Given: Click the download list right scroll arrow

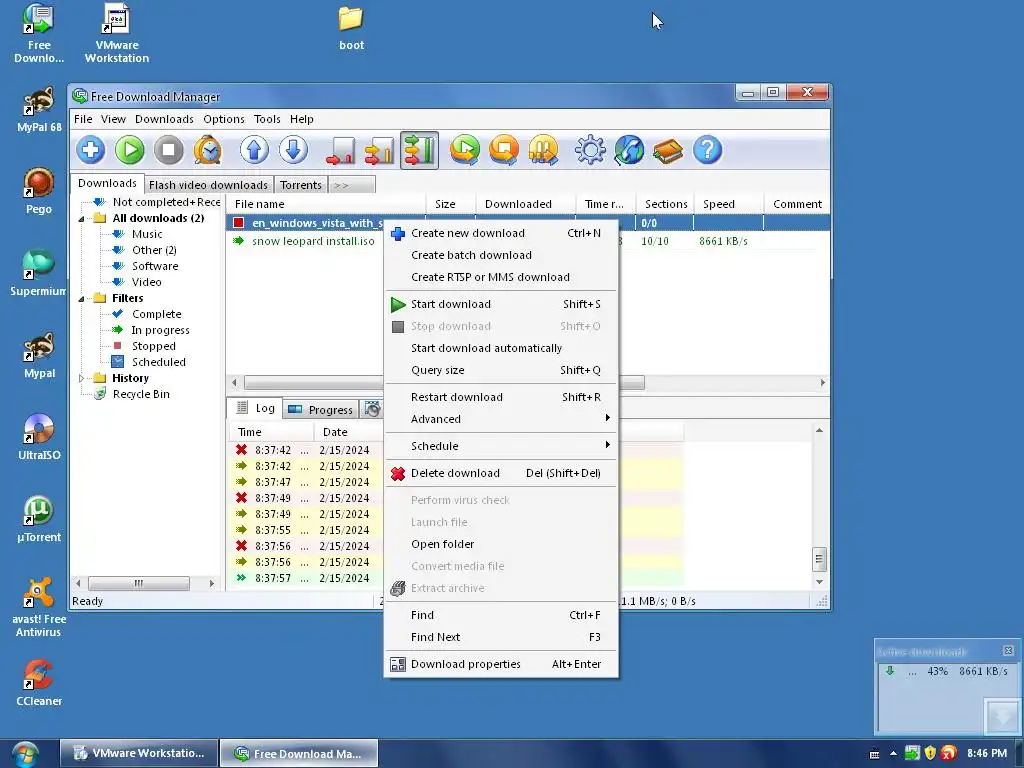Looking at the screenshot, I should click(x=822, y=383).
